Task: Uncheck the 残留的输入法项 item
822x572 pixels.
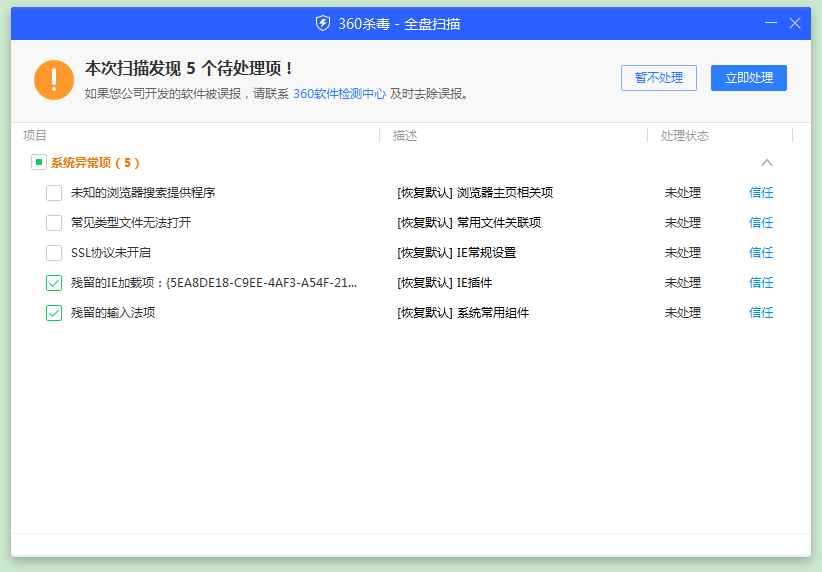Action: pos(54,313)
